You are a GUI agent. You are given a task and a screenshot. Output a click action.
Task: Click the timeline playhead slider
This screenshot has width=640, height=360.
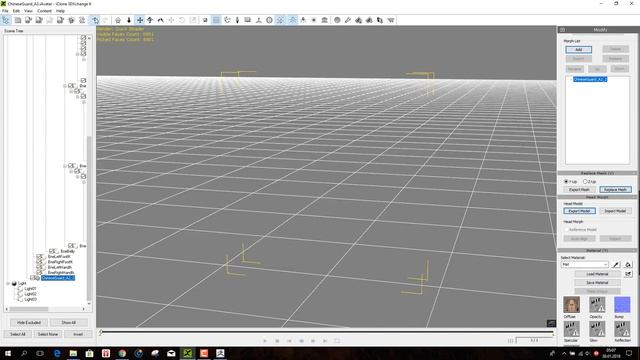pos(101,333)
